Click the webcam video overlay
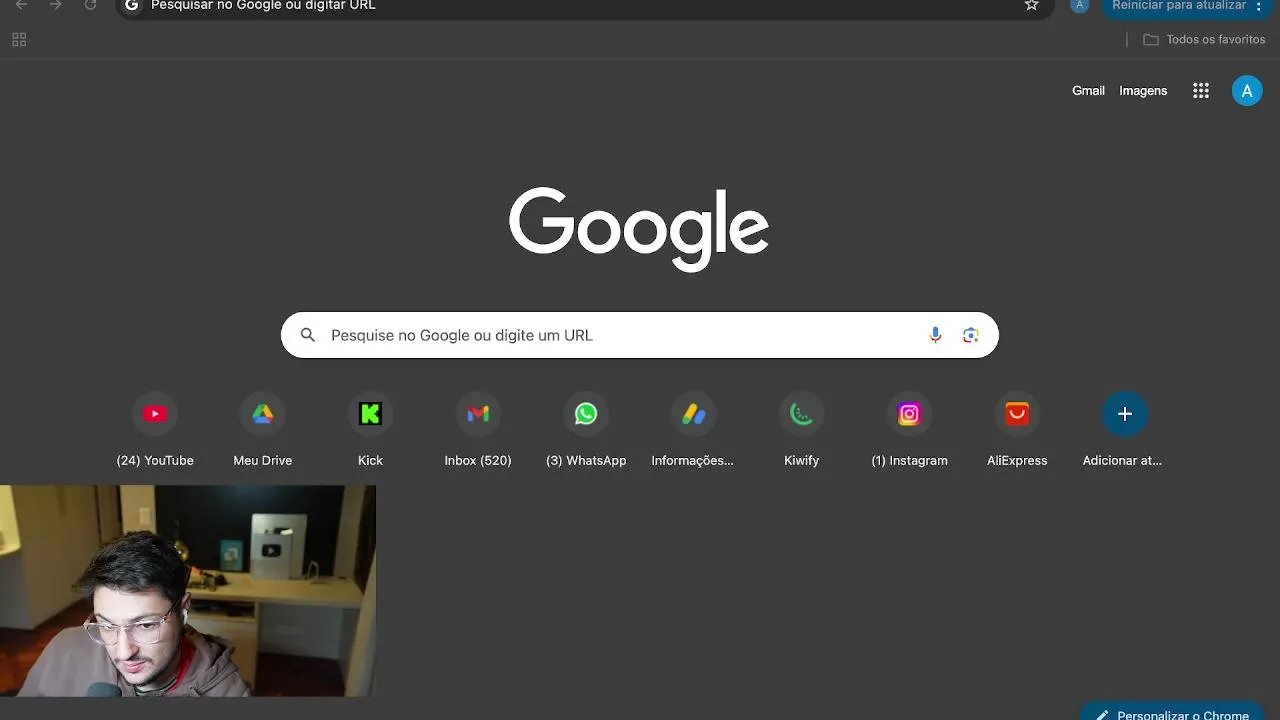The width and height of the screenshot is (1280, 720). [x=188, y=591]
